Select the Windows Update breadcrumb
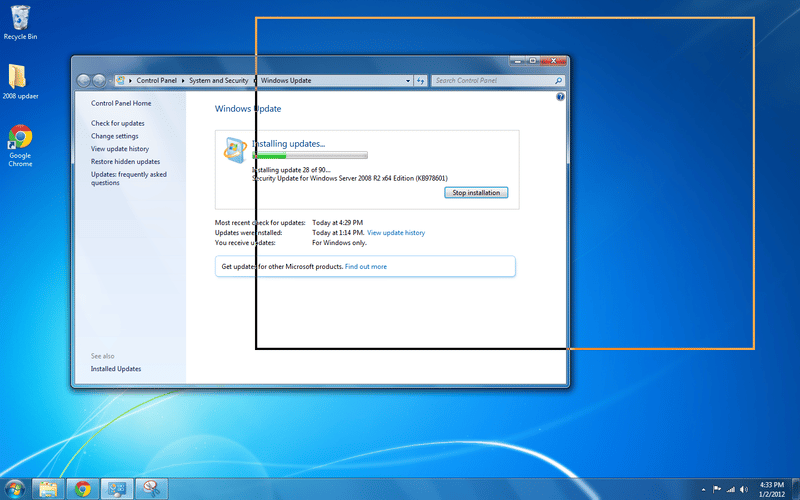 pos(286,81)
